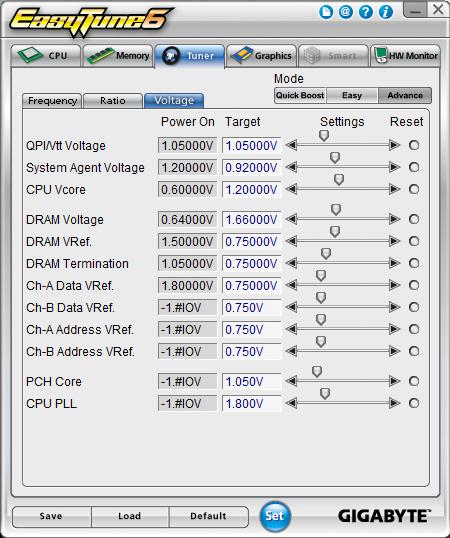Image resolution: width=450 pixels, height=538 pixels.
Task: Increase QPI/Vtt Voltage with right arrow
Action: point(394,145)
